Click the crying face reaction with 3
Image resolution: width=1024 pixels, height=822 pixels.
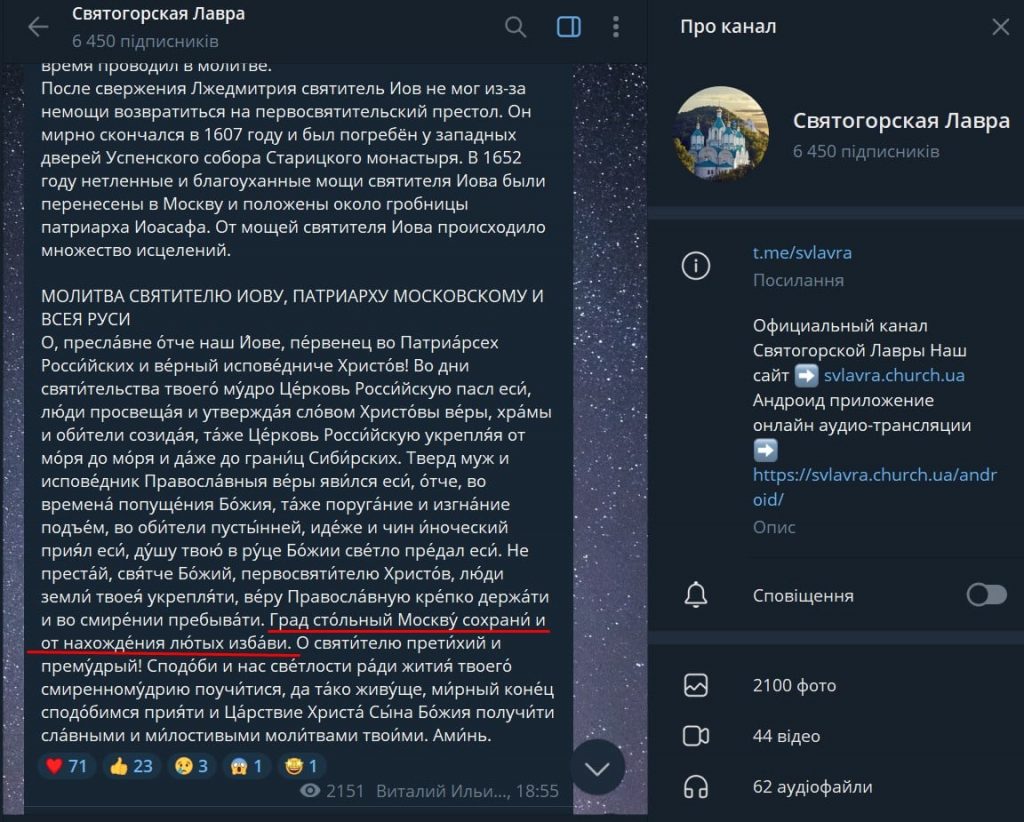191,766
